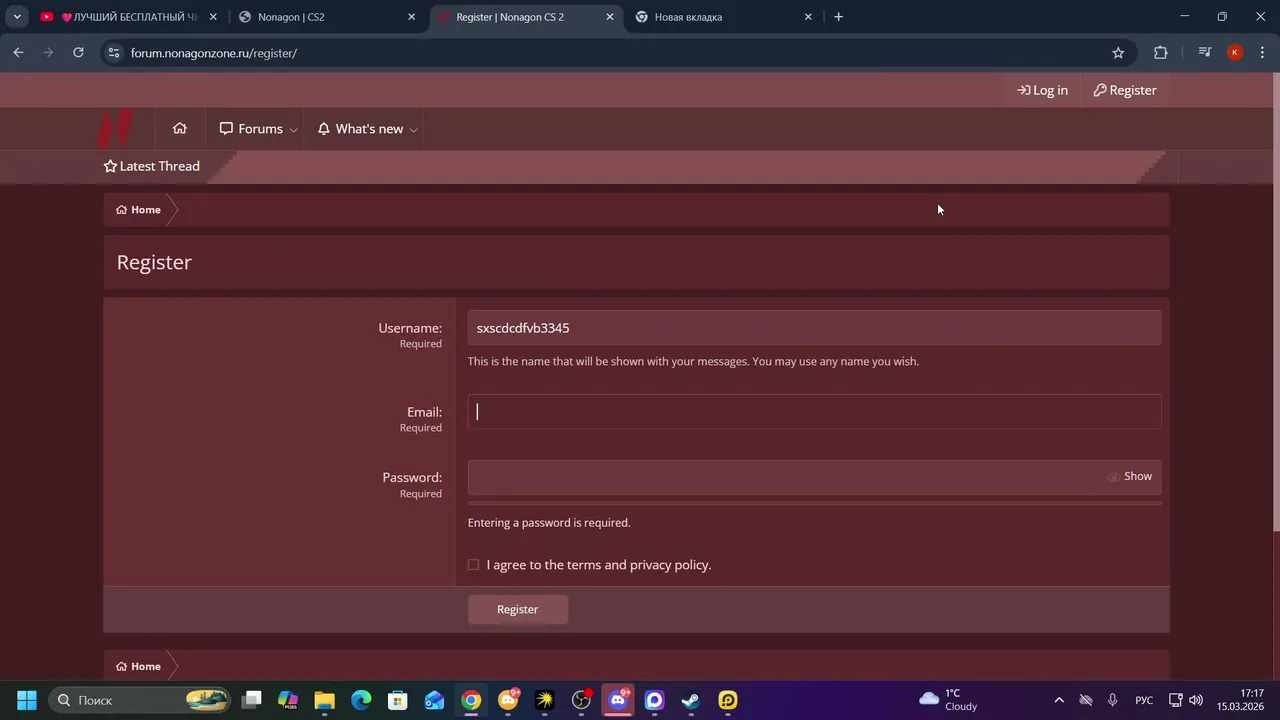The width and height of the screenshot is (1280, 720).
Task: Switch to the YouTube video tab
Action: point(128,17)
